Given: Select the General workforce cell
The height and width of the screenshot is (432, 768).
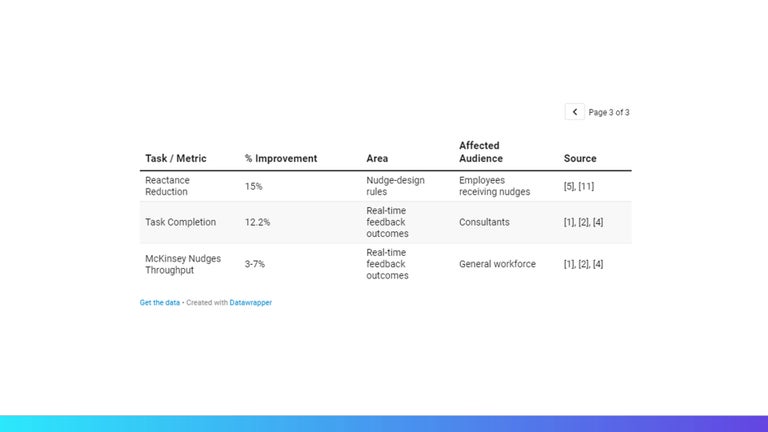Looking at the screenshot, I should tap(497, 264).
